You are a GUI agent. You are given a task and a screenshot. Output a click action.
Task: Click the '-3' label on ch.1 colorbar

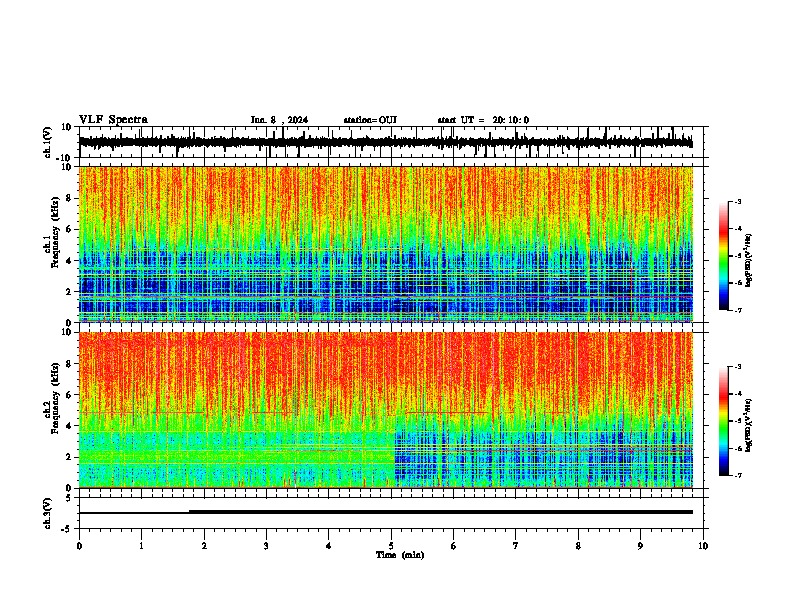[737, 202]
